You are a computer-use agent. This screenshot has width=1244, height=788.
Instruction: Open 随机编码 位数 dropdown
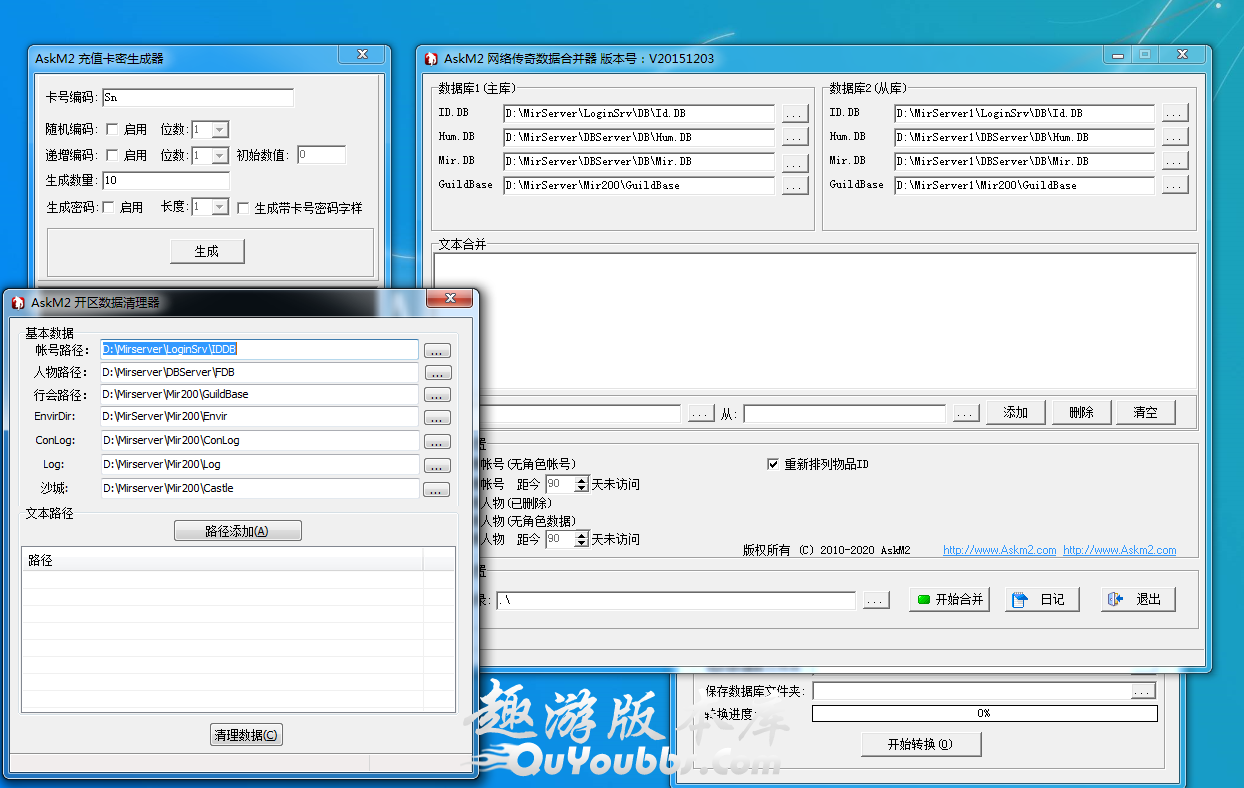coord(220,130)
